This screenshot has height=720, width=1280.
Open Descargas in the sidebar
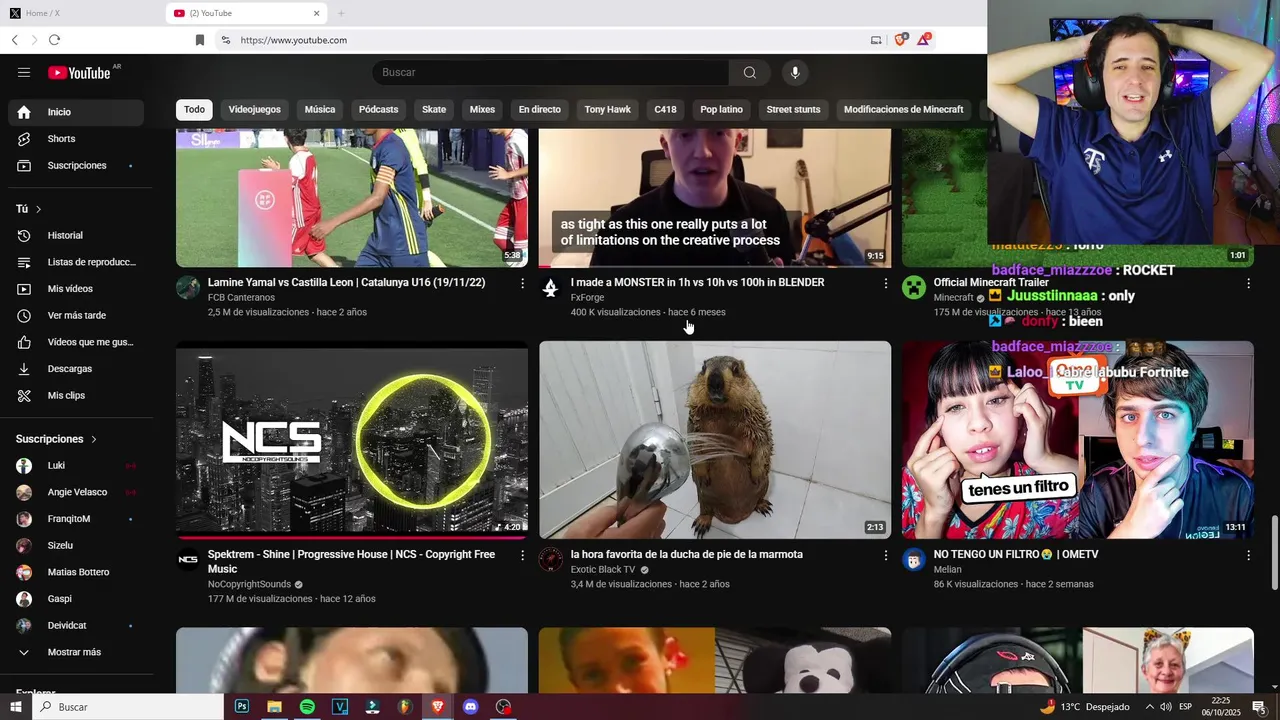click(76, 369)
